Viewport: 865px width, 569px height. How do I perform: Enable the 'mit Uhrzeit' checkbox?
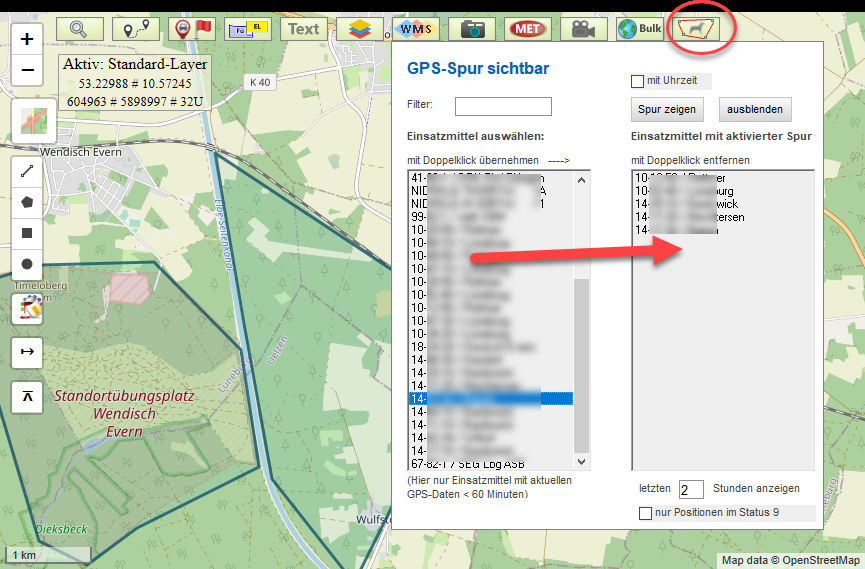click(637, 81)
